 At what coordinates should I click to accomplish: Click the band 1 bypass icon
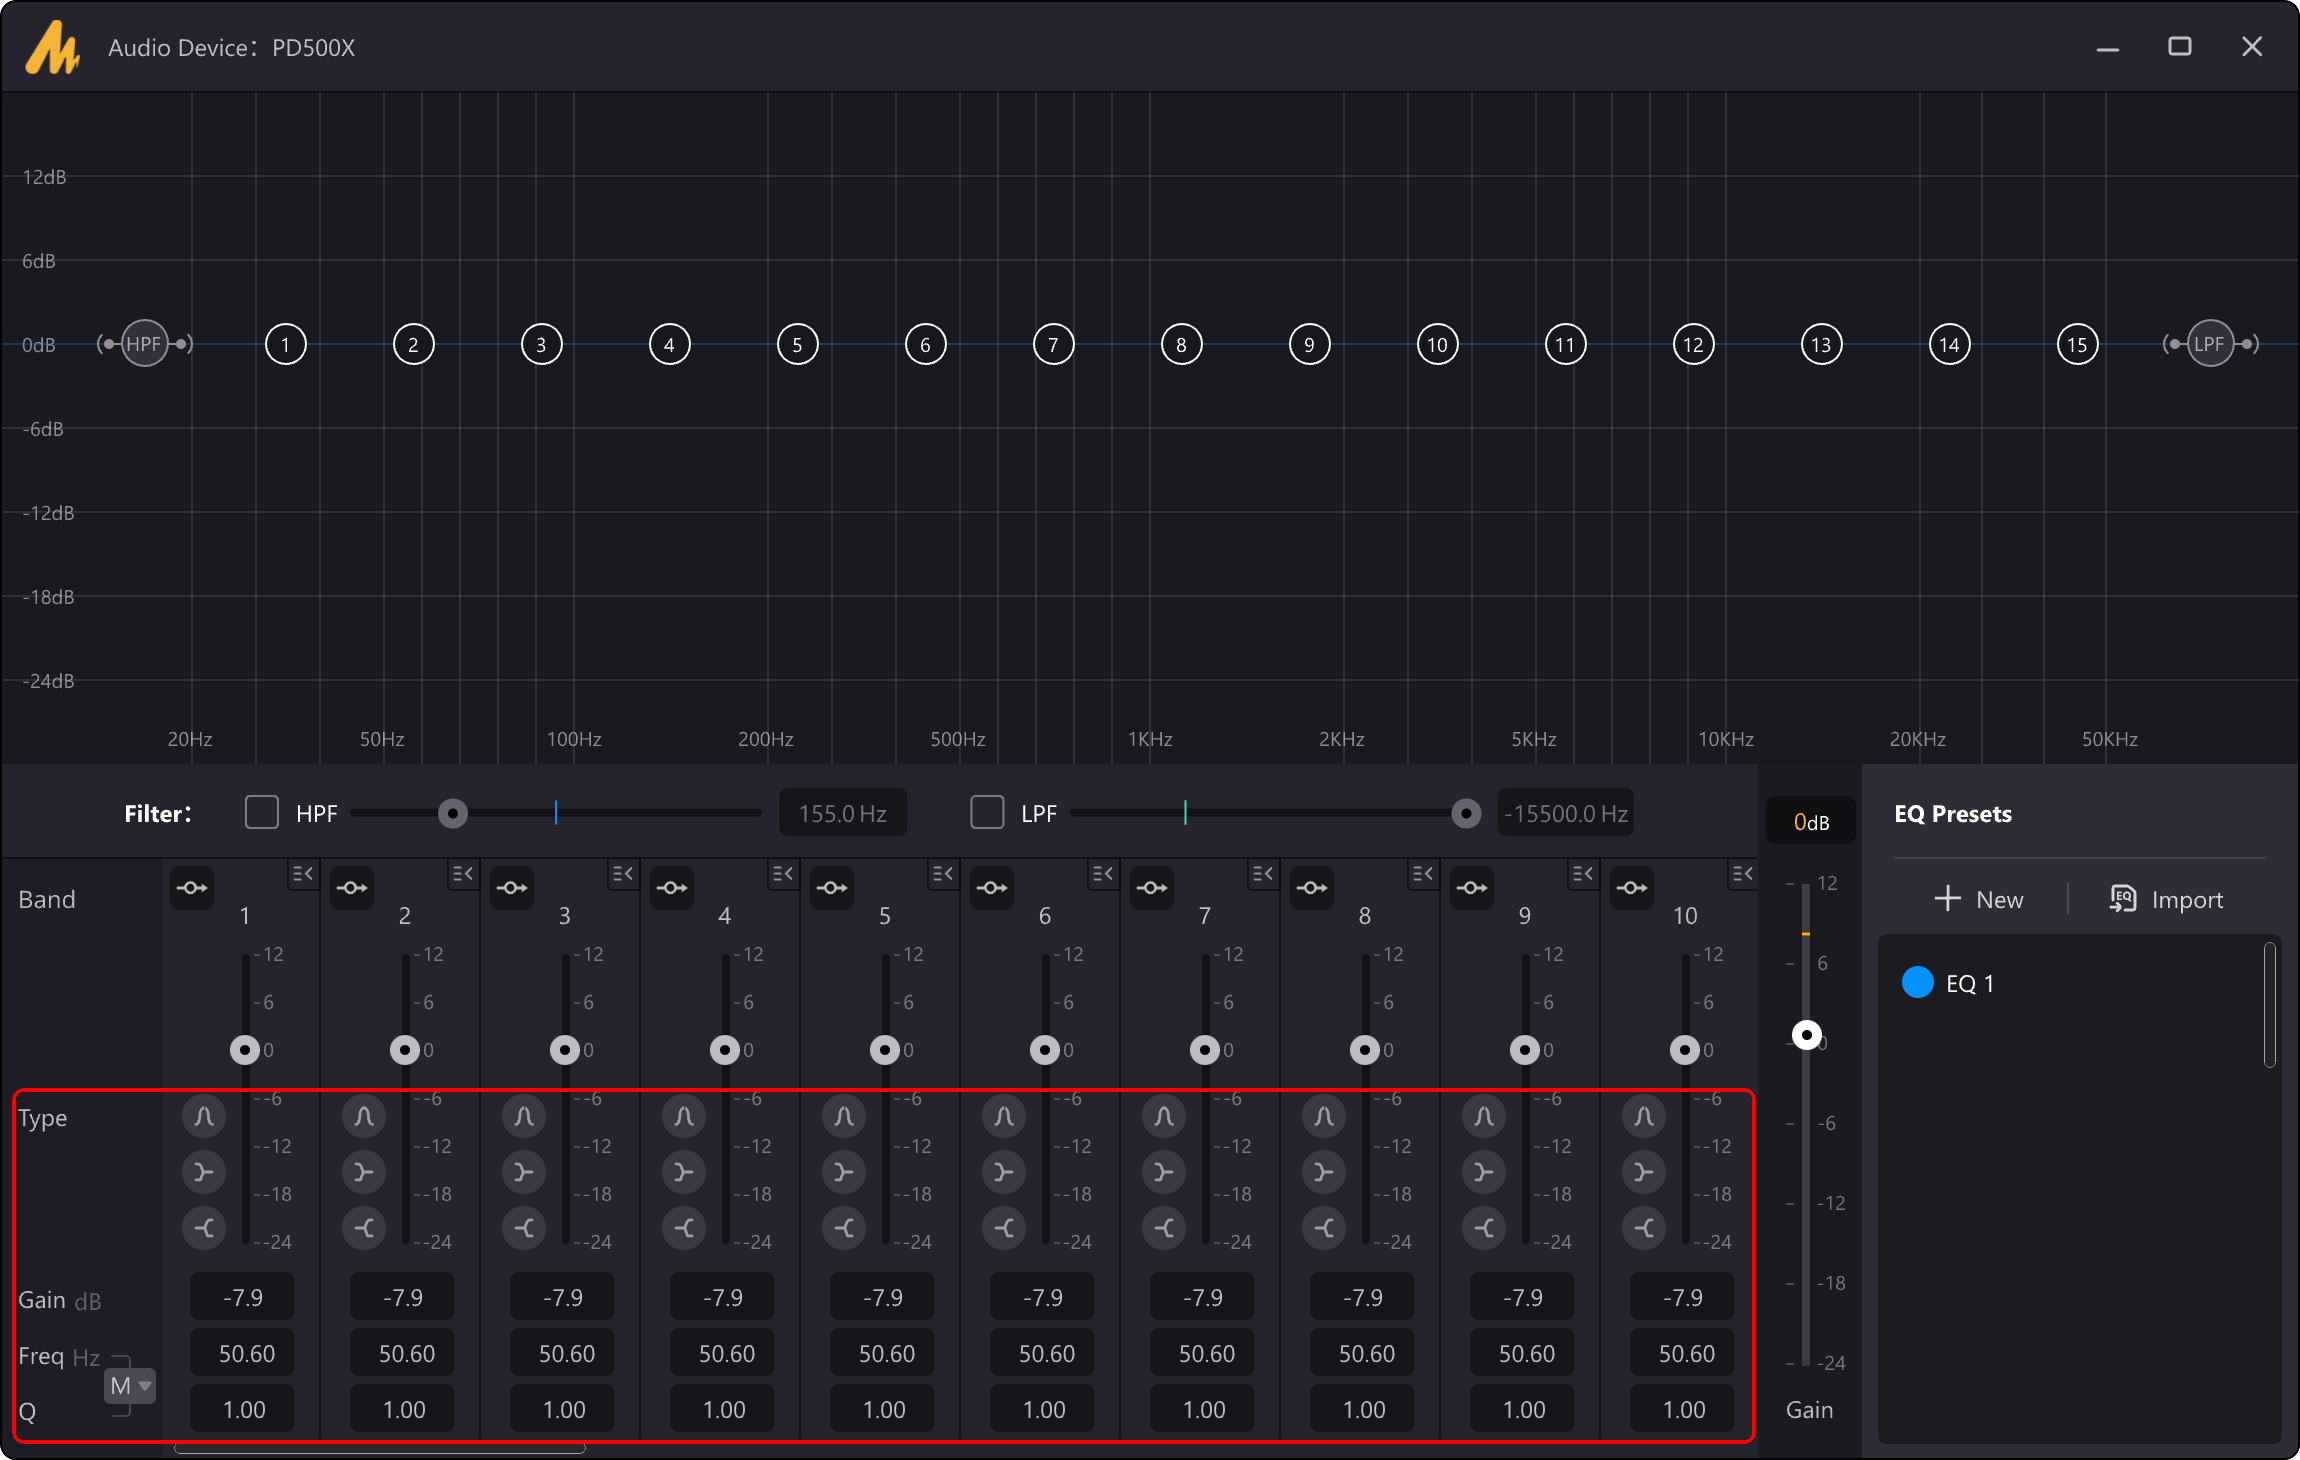coord(192,888)
